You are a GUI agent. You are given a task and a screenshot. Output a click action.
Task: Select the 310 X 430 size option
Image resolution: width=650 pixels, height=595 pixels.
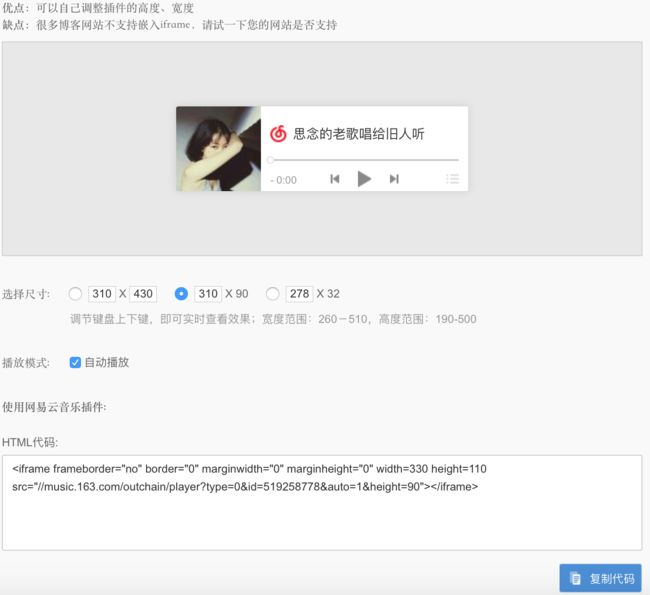tap(75, 294)
